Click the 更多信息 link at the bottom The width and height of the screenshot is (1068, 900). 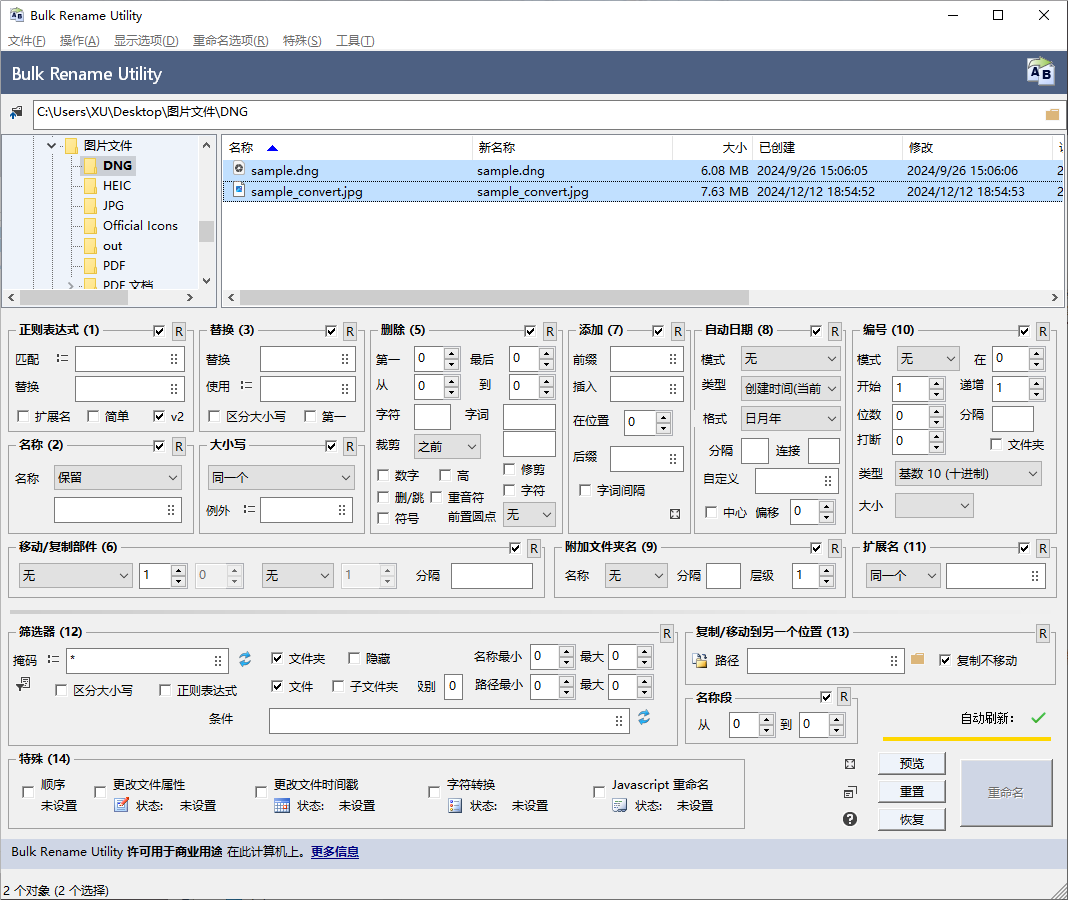pyautogui.click(x=334, y=851)
